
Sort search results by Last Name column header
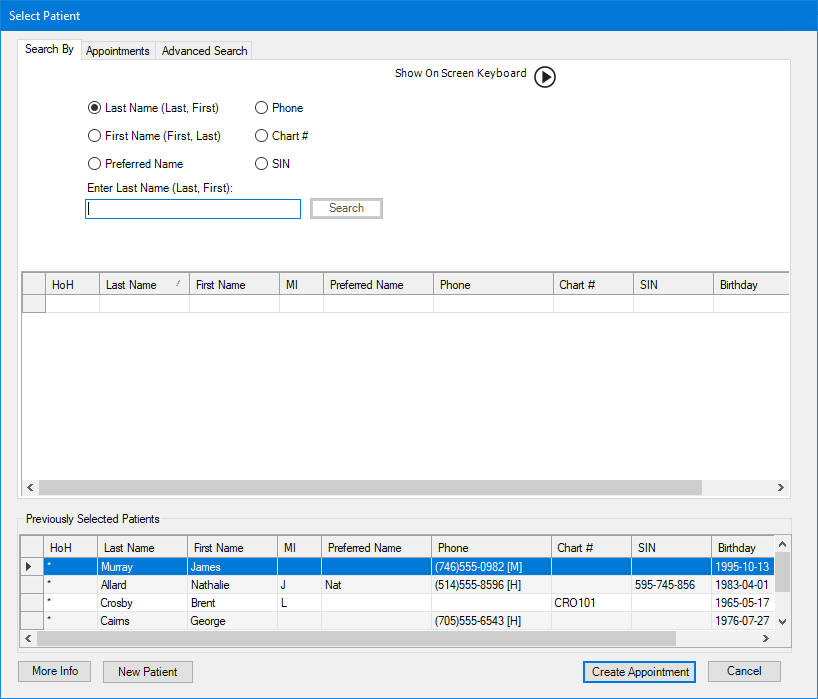pos(144,285)
